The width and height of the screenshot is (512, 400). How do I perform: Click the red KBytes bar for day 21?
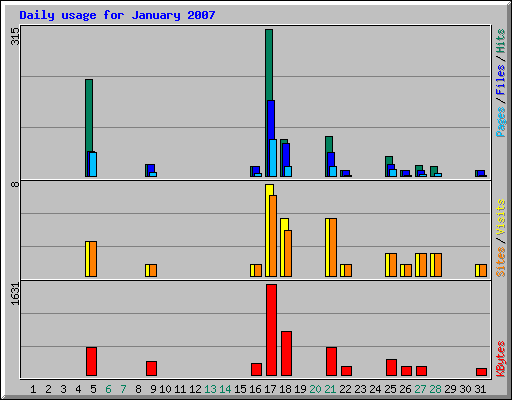coord(331,362)
